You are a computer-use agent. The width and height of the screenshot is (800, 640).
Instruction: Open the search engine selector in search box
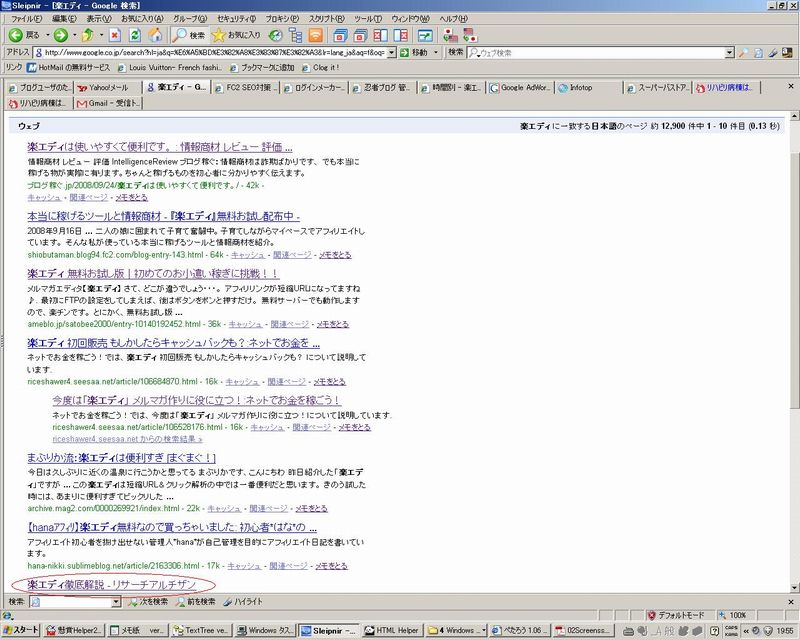(474, 53)
